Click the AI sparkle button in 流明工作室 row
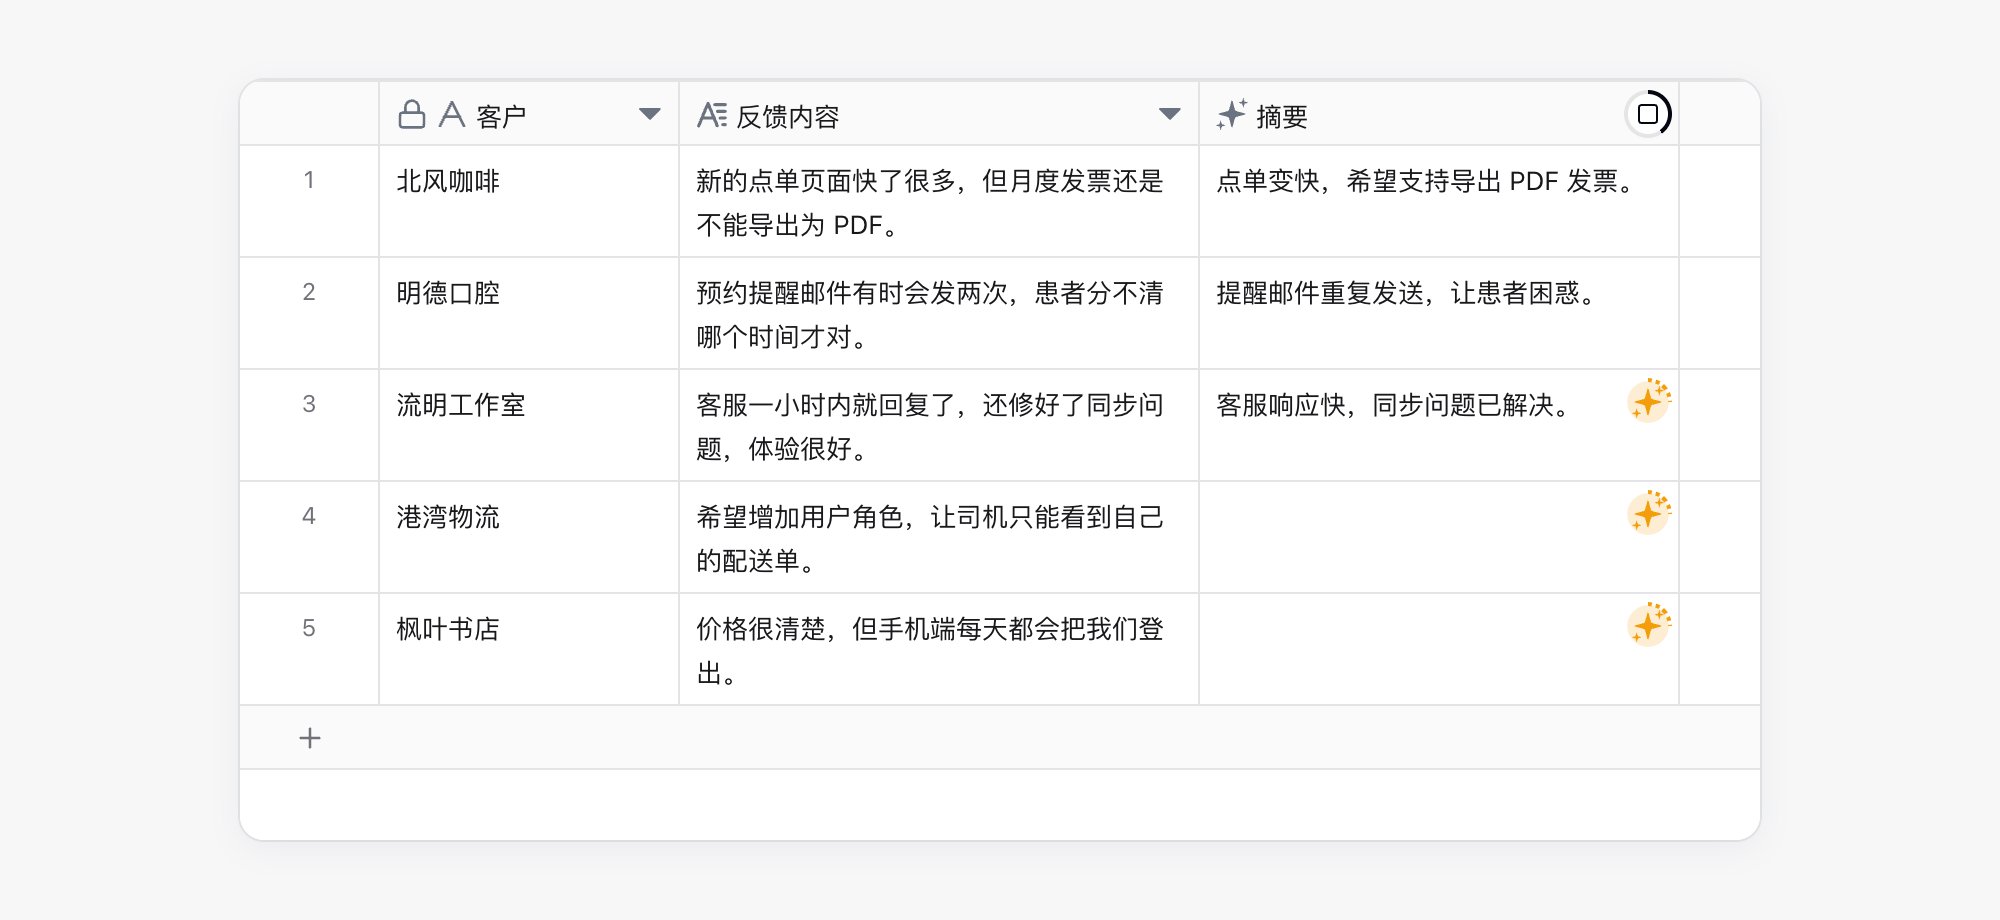This screenshot has height=920, width=2000. (1649, 401)
